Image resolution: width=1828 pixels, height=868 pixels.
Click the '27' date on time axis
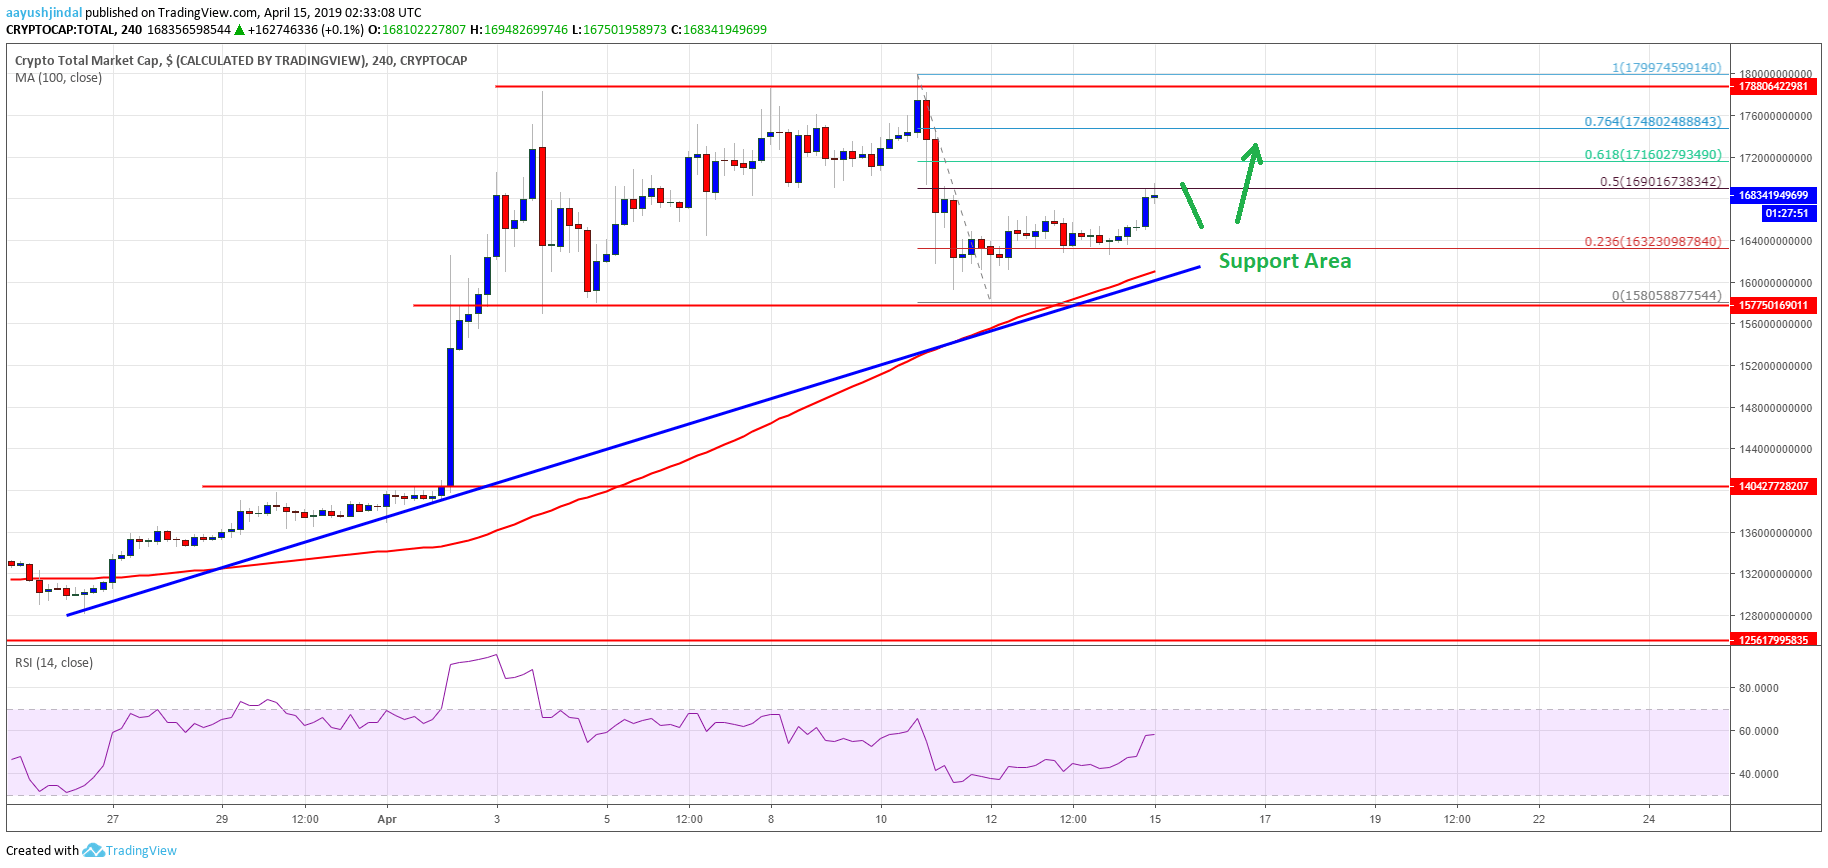point(113,819)
